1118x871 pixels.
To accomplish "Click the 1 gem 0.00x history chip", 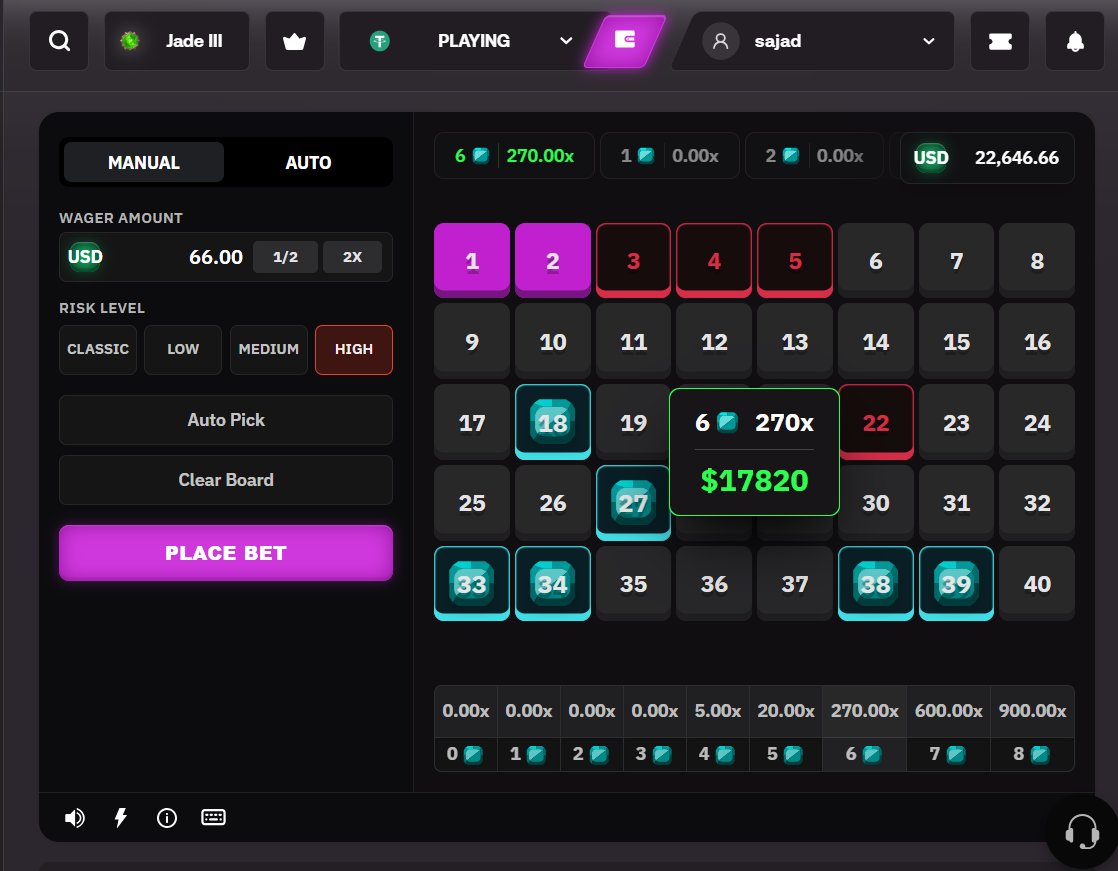I will [670, 155].
